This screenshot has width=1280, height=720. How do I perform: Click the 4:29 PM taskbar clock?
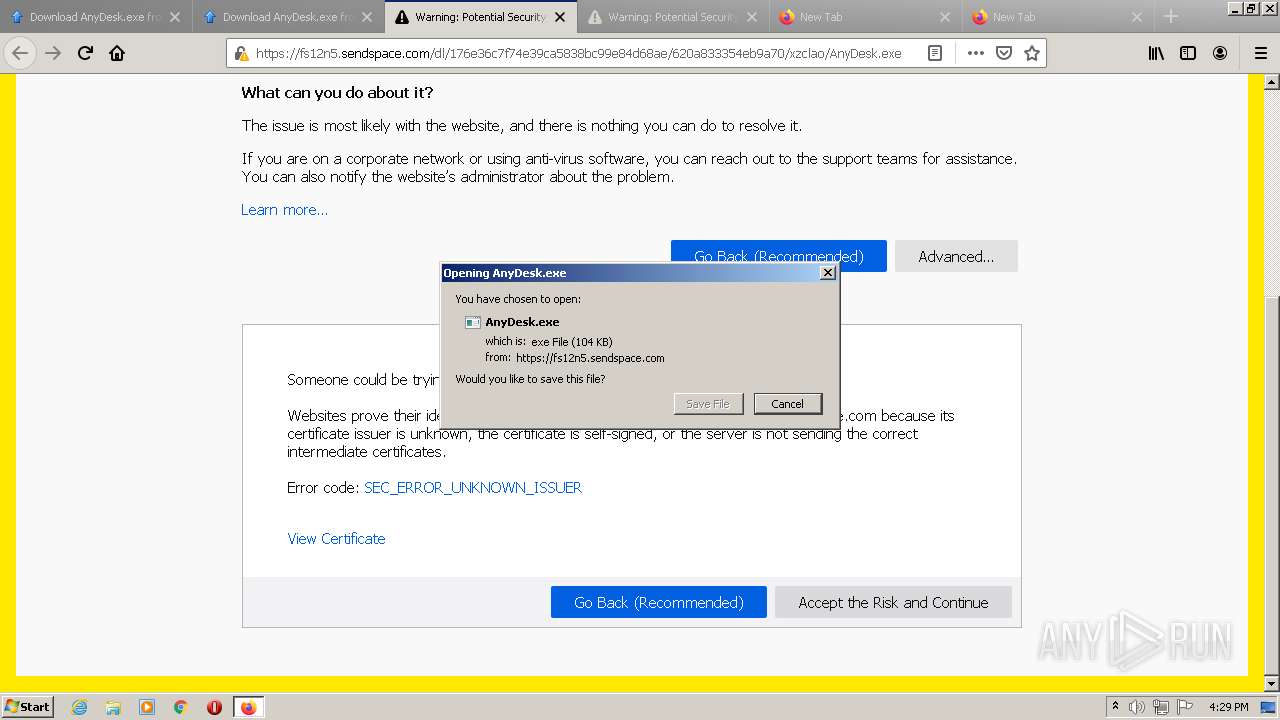(x=1228, y=707)
